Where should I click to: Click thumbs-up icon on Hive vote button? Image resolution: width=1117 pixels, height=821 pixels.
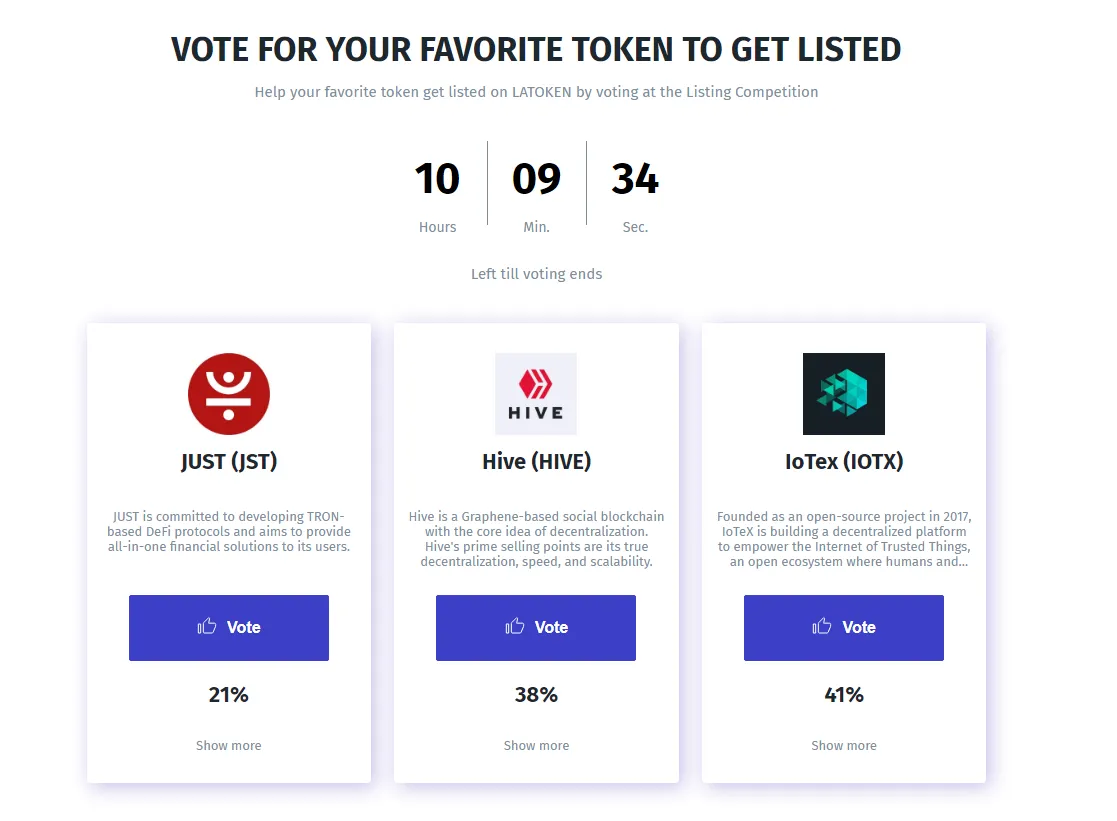[x=514, y=626]
